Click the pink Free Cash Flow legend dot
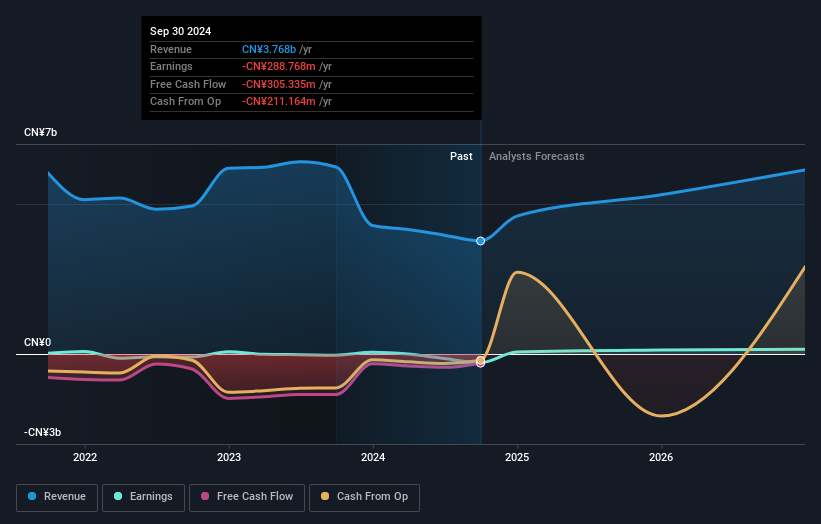This screenshot has width=821, height=524. pos(205,496)
